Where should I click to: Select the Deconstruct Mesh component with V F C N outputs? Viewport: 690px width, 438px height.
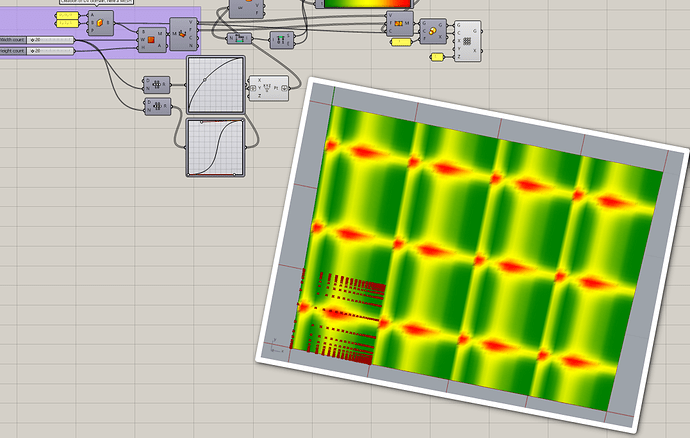tap(183, 34)
